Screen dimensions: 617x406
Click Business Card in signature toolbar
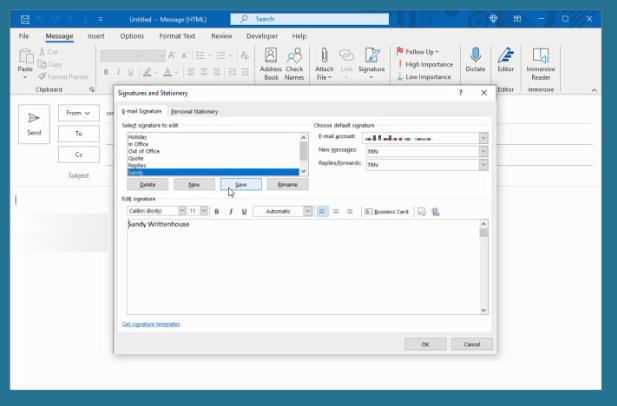[x=386, y=212]
